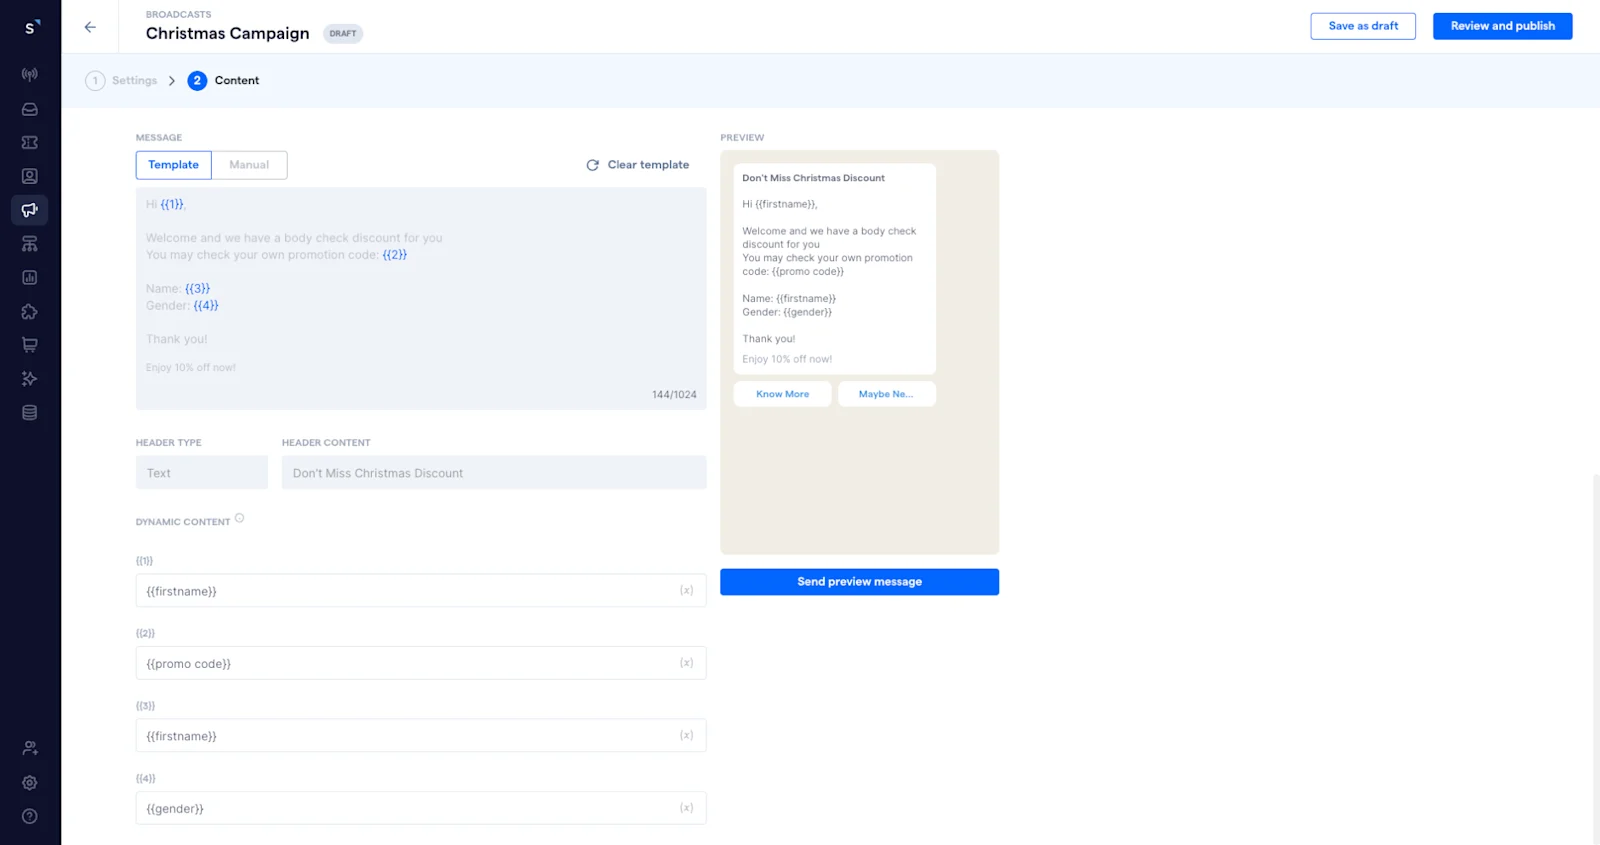Viewport: 1600px width, 845px height.
Task: Click the BROADCASTS breadcrumb label
Action: 179,15
